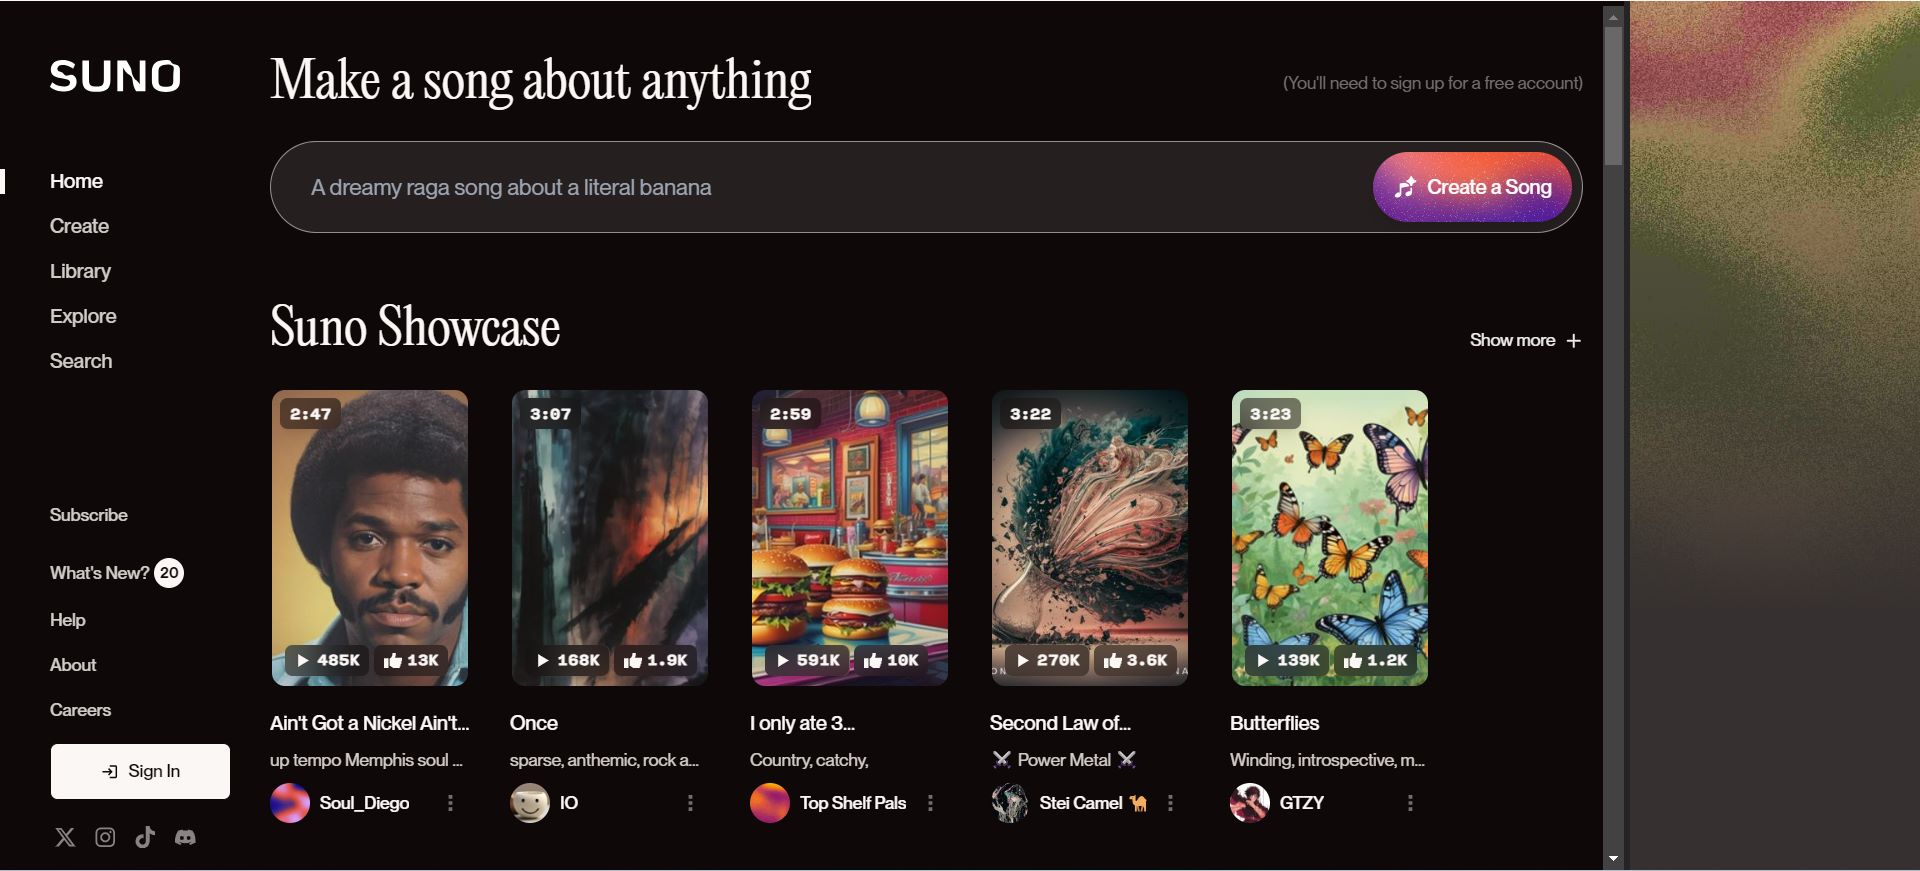Open What's New notifications

click(x=117, y=573)
